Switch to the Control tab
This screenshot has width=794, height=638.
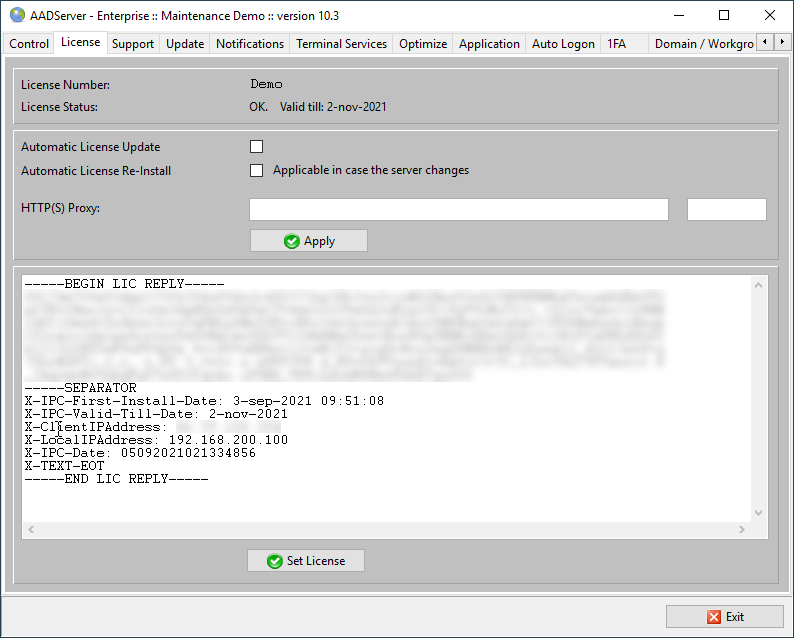click(29, 44)
